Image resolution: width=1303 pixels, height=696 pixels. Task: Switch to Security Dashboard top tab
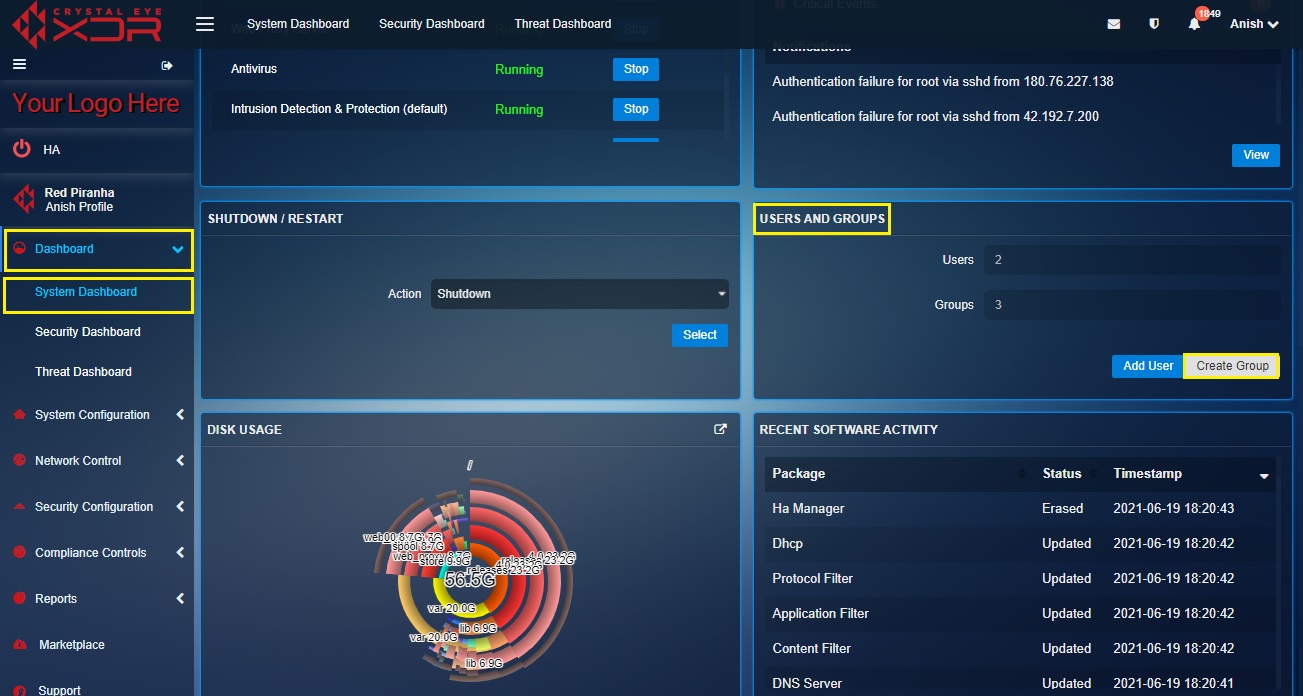coord(432,24)
